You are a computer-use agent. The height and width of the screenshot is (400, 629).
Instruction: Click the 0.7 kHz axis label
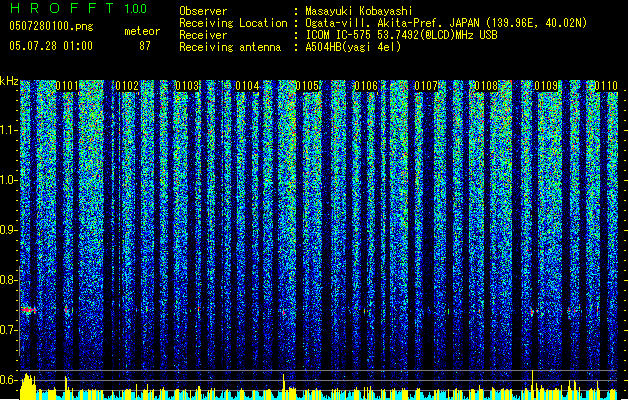coord(9,330)
